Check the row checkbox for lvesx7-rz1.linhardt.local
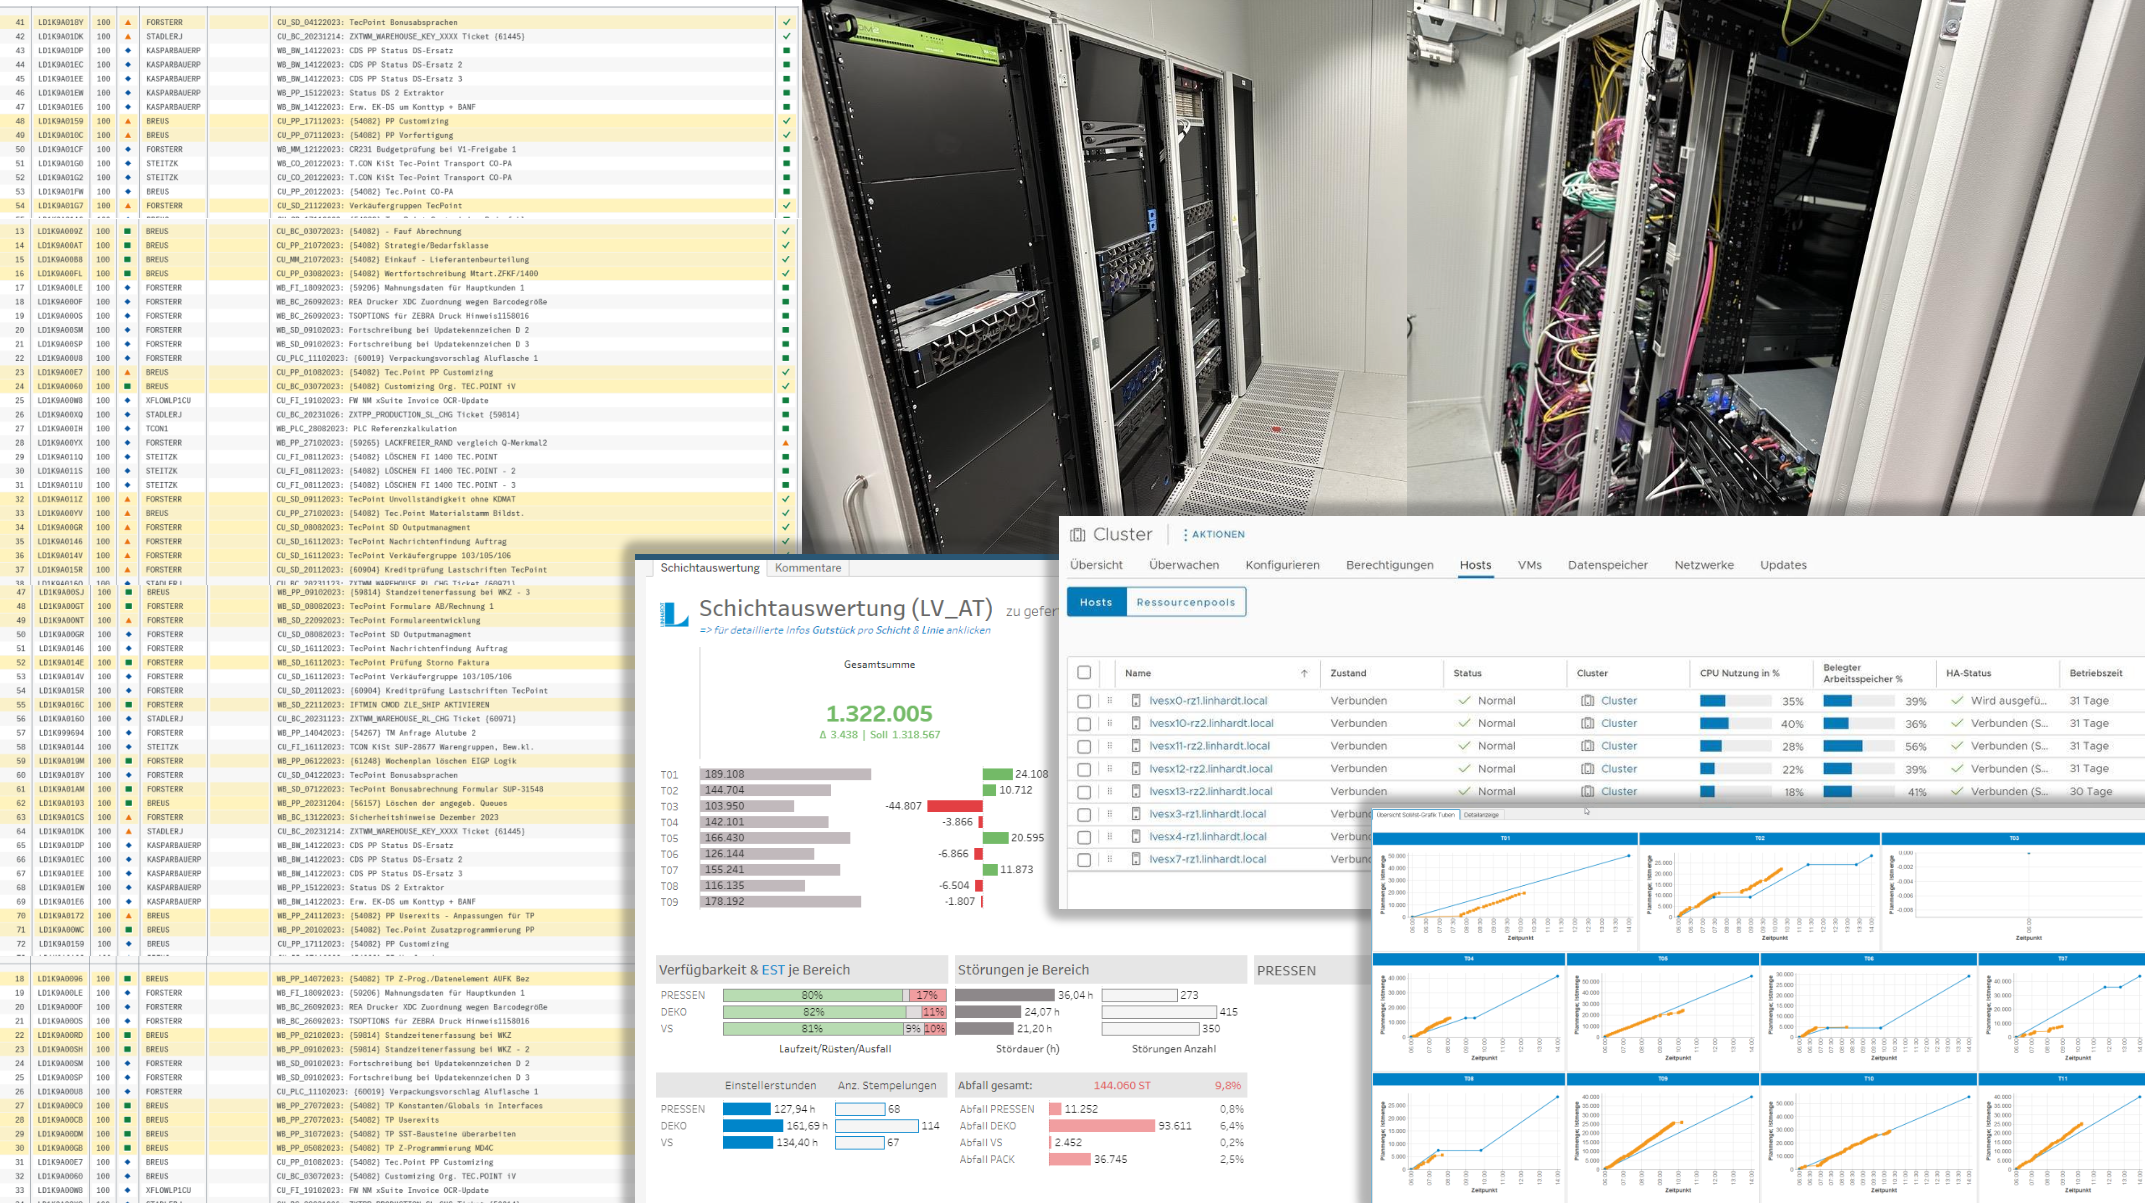Image resolution: width=2145 pixels, height=1203 pixels. click(1084, 859)
